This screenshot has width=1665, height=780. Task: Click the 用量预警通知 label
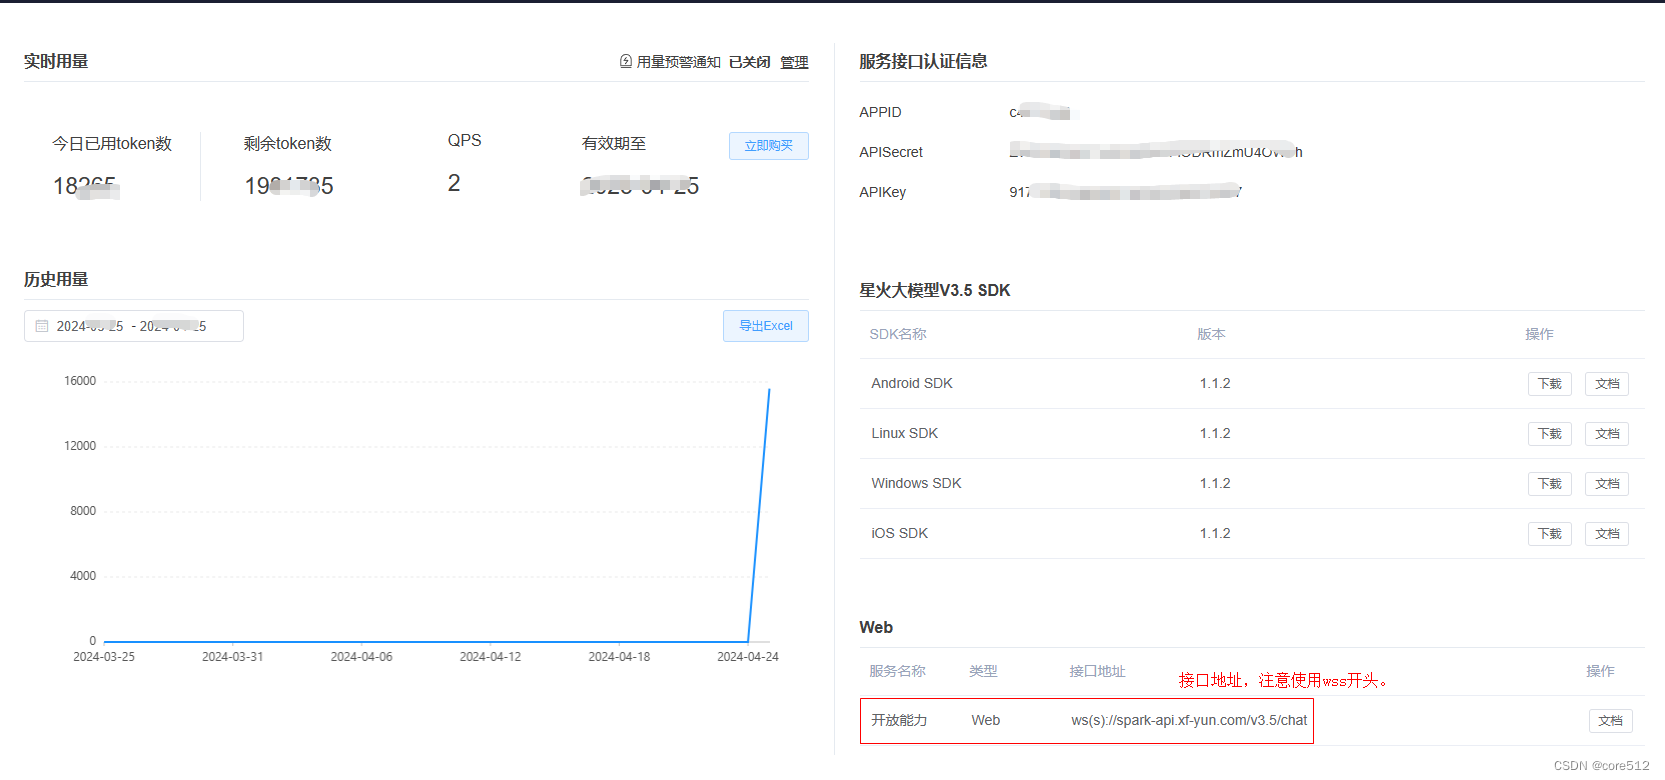pos(678,62)
